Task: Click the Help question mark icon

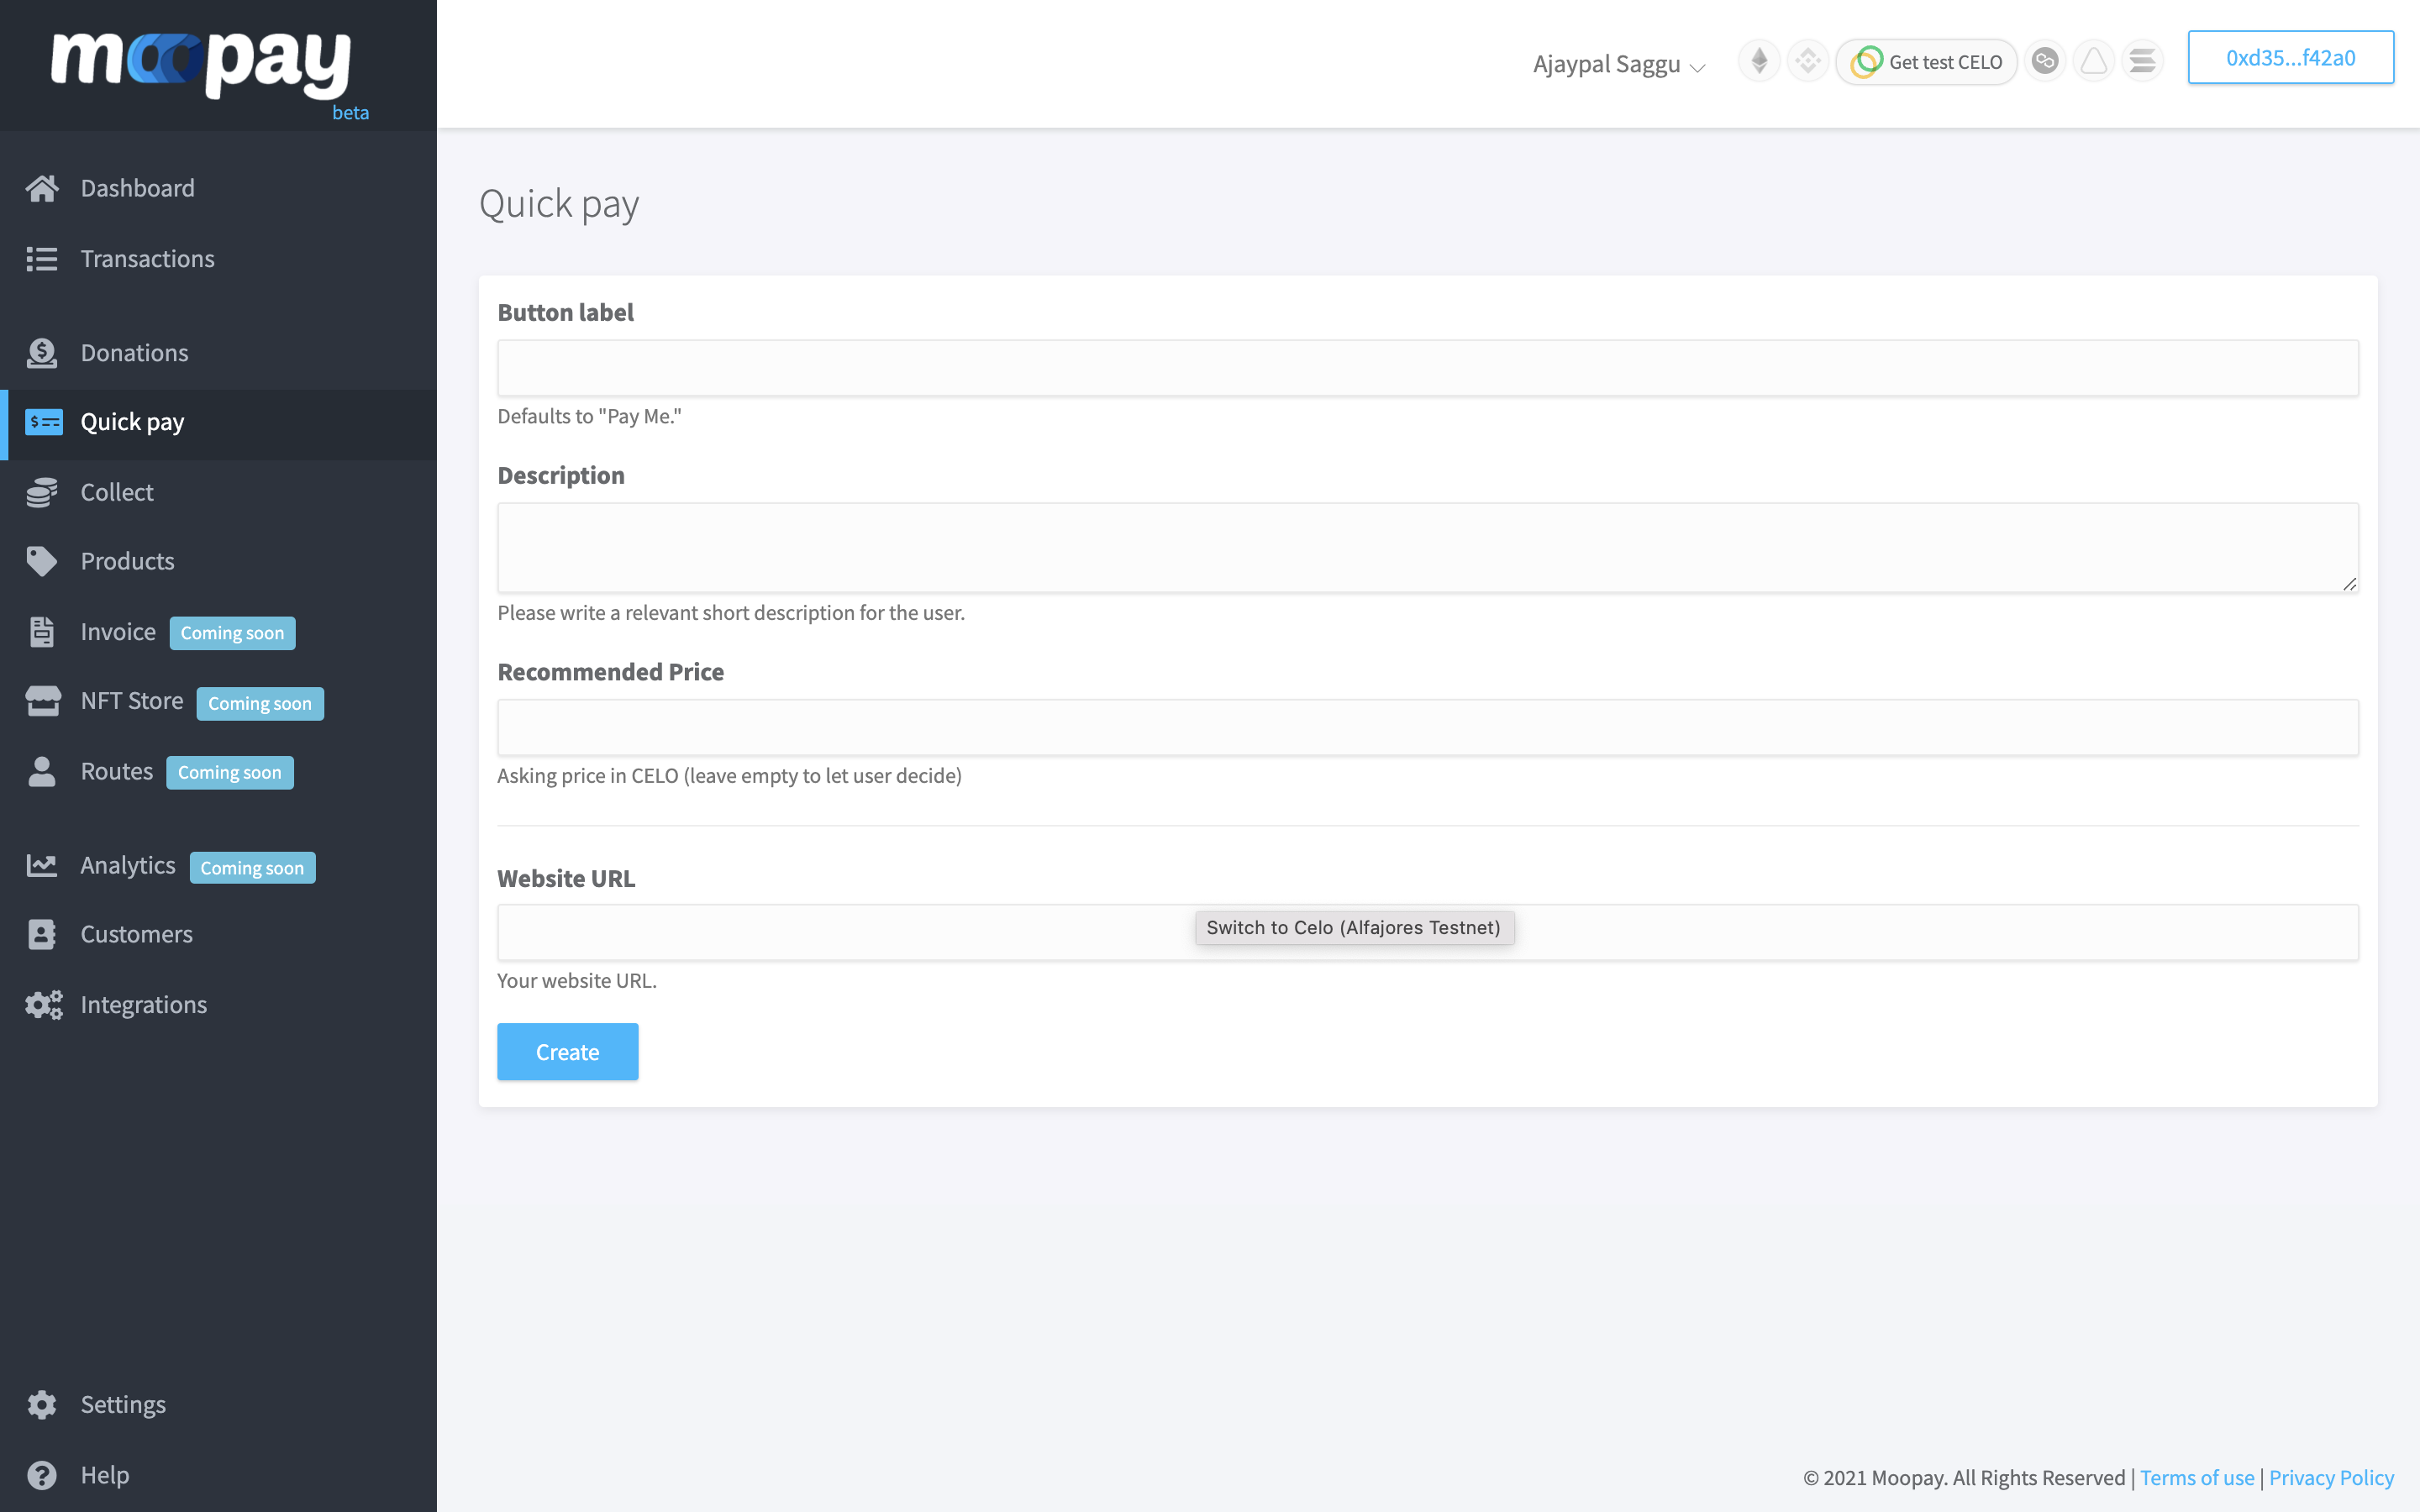Action: point(42,1475)
